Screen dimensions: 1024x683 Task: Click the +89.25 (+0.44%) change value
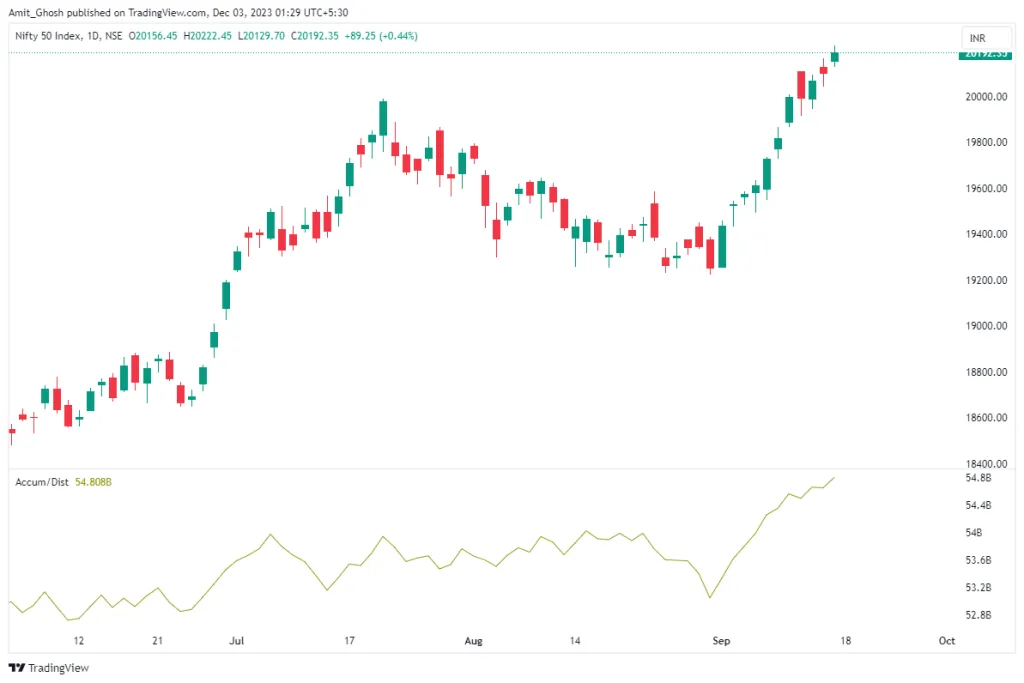[383, 36]
